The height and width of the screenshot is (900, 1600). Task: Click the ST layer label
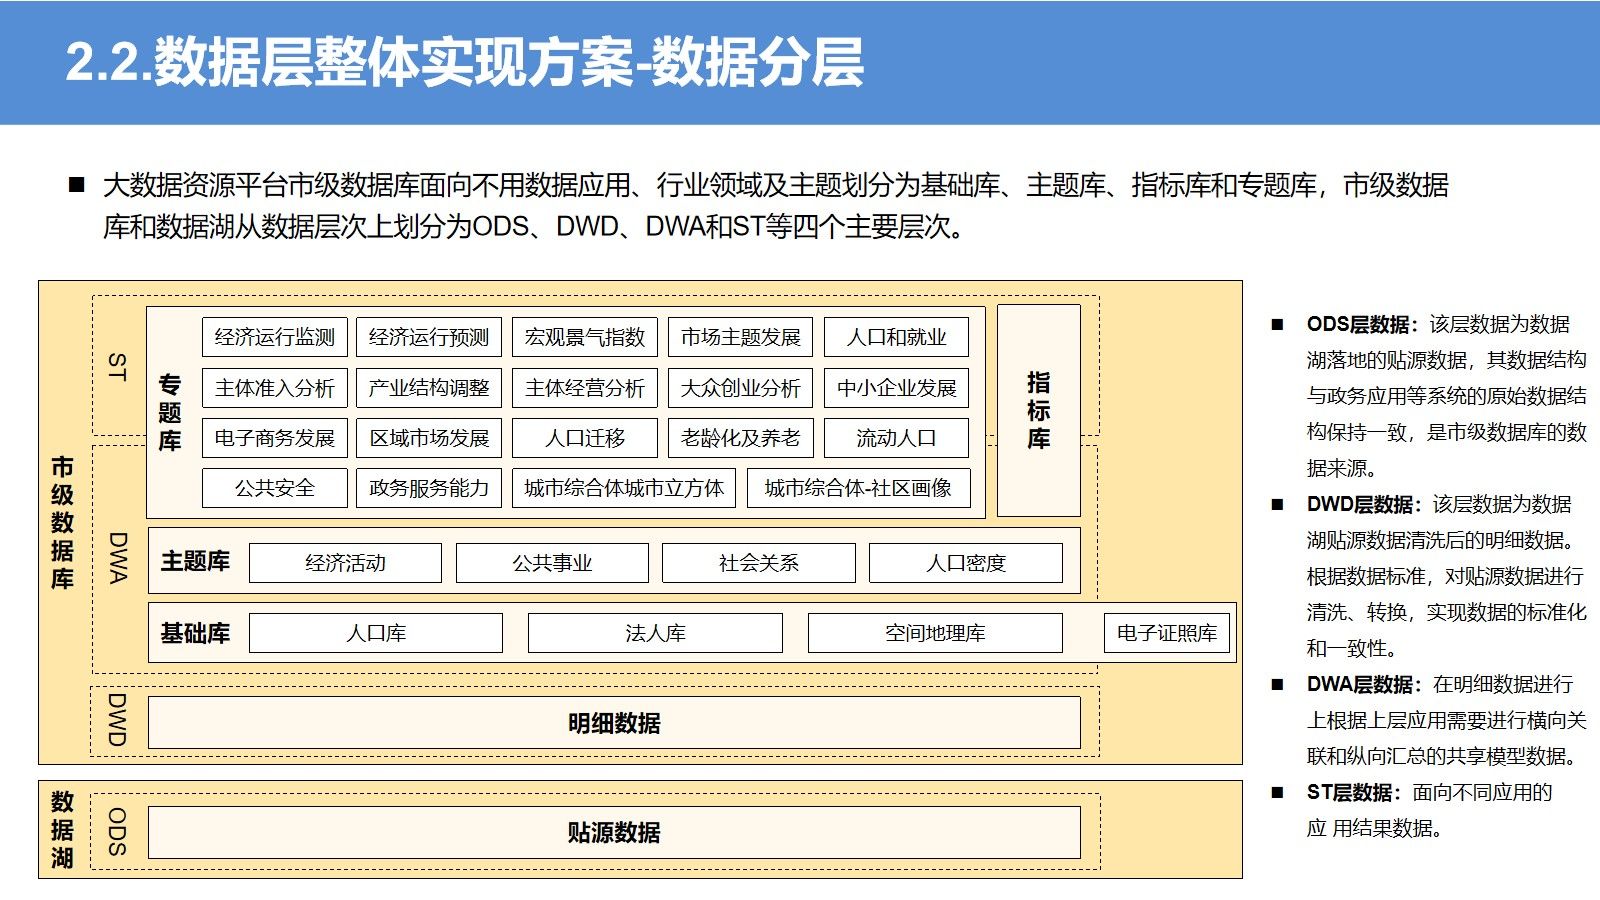pyautogui.click(x=117, y=366)
